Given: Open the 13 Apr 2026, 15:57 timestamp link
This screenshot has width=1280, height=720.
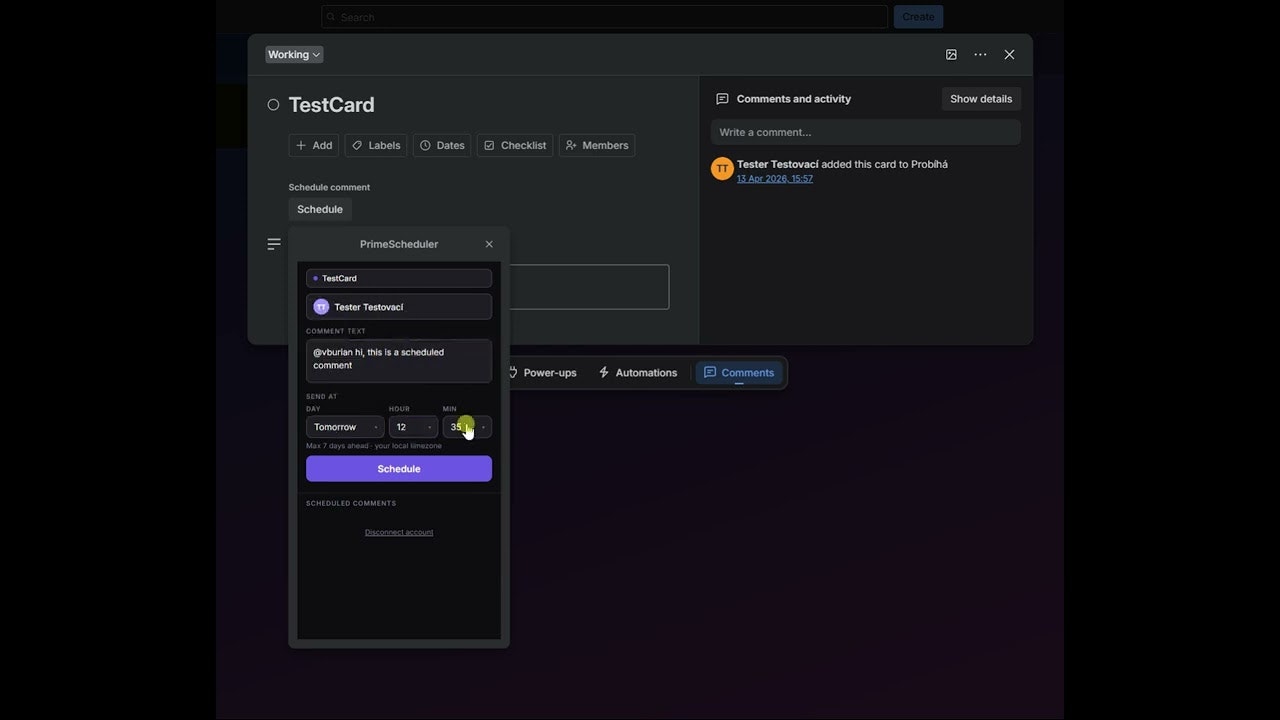Looking at the screenshot, I should coord(775,179).
